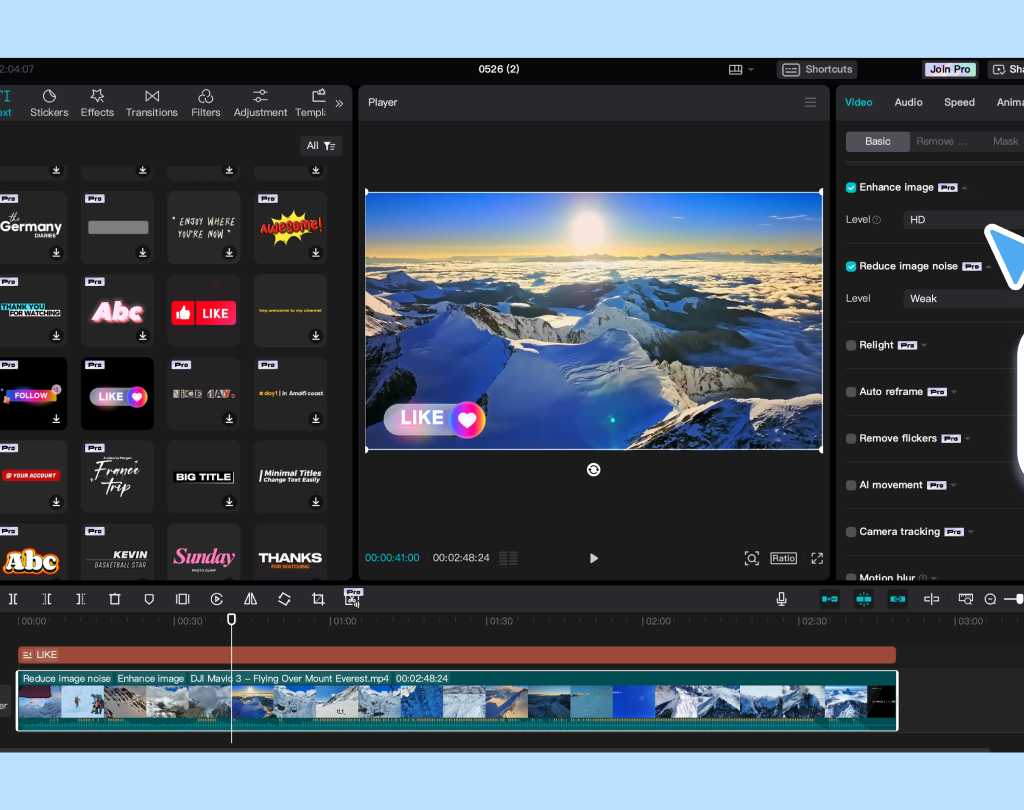Enter fullscreen preview in player
This screenshot has width=1024, height=810.
coord(817,559)
